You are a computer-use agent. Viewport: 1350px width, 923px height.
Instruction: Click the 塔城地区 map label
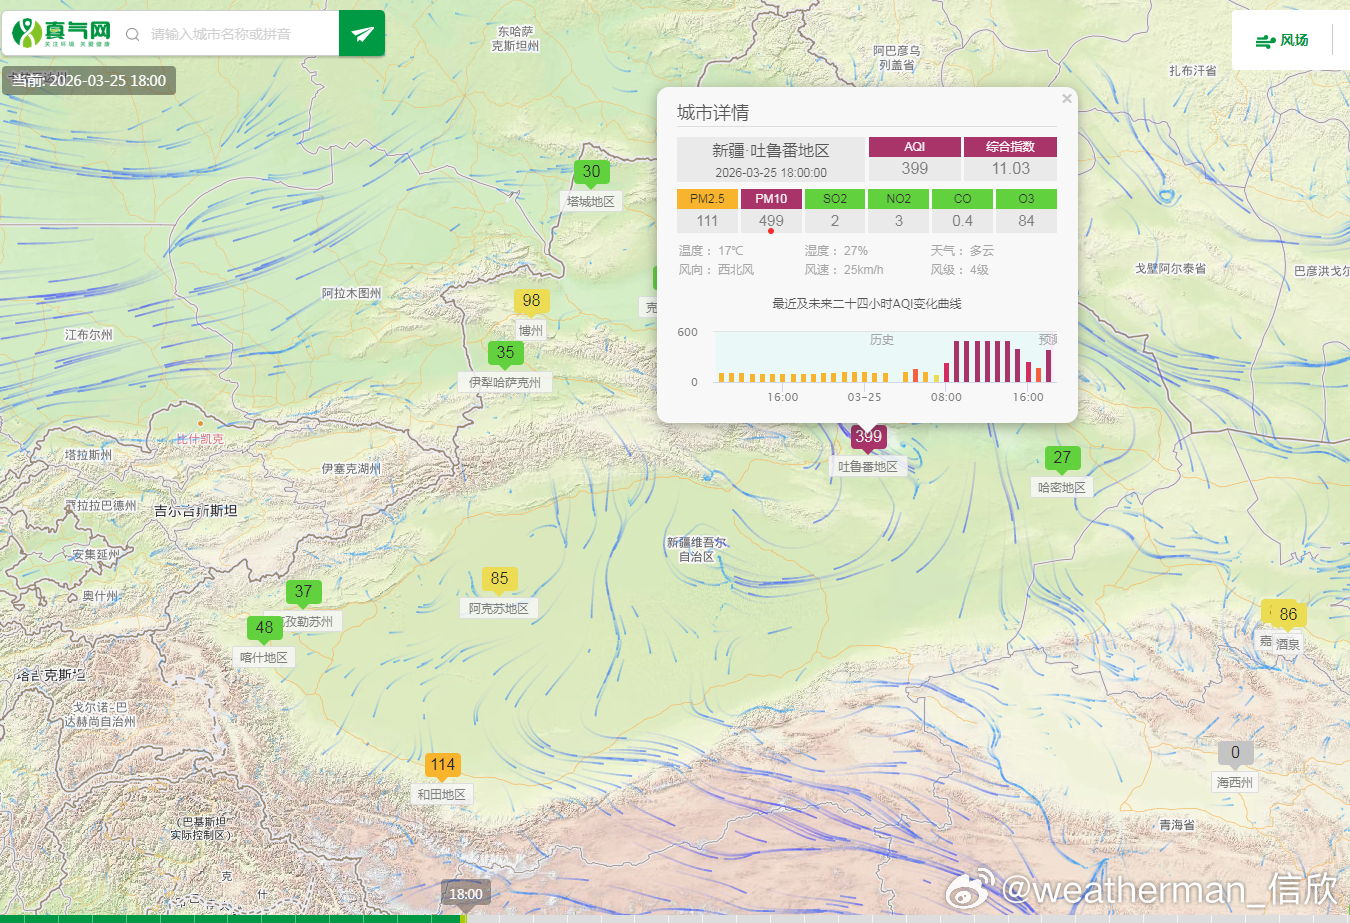591,201
